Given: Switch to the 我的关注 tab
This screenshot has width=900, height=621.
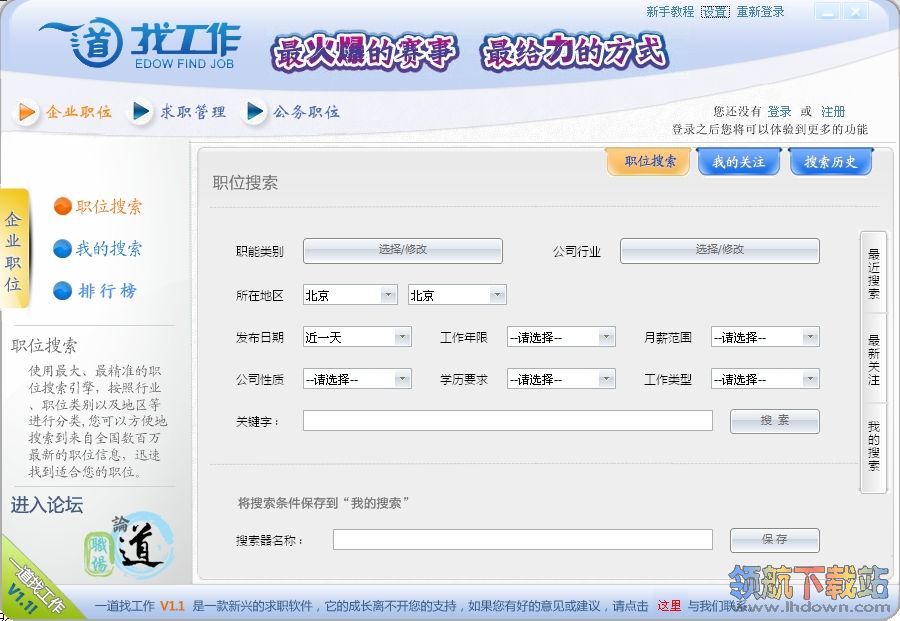Looking at the screenshot, I should [x=739, y=162].
